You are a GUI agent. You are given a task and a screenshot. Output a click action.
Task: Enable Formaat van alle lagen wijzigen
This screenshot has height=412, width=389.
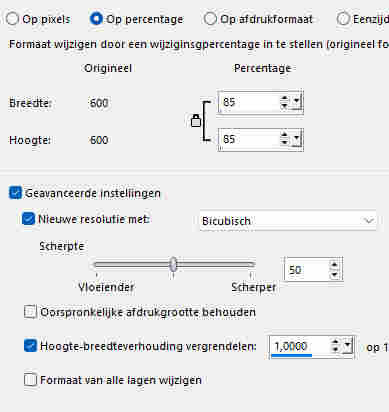click(x=30, y=380)
